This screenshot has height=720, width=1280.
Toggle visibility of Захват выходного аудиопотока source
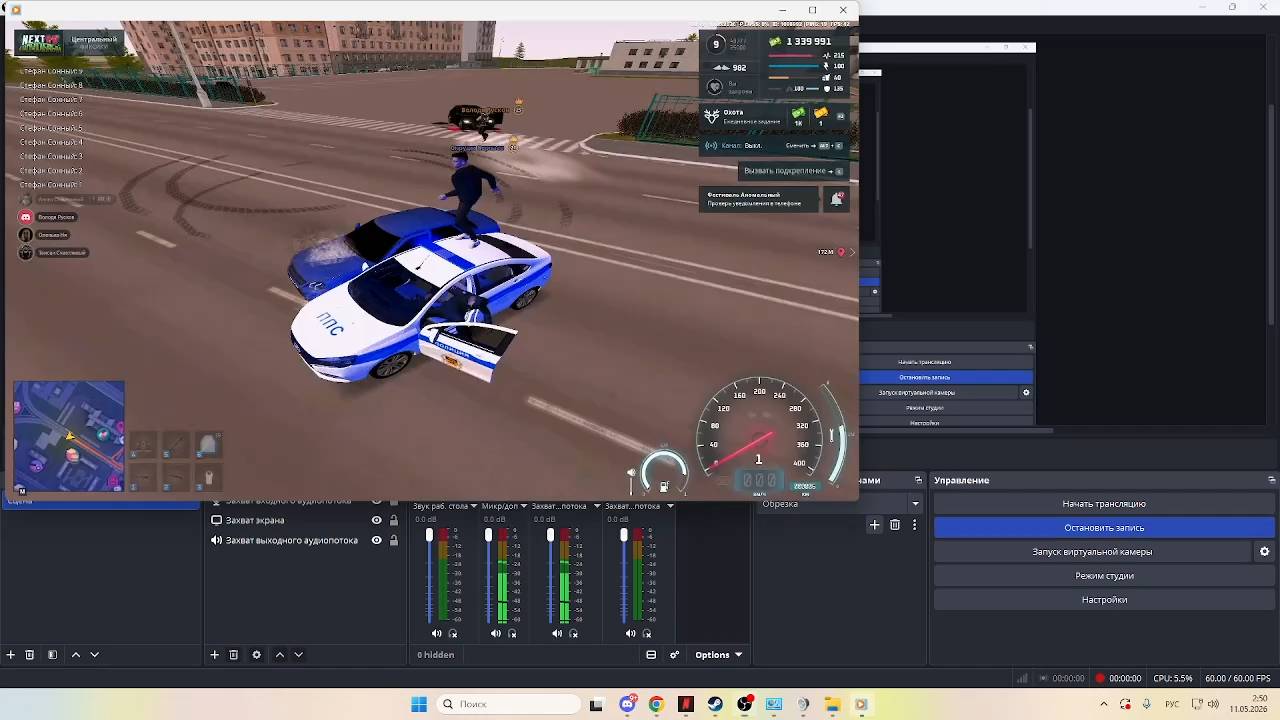coord(377,541)
